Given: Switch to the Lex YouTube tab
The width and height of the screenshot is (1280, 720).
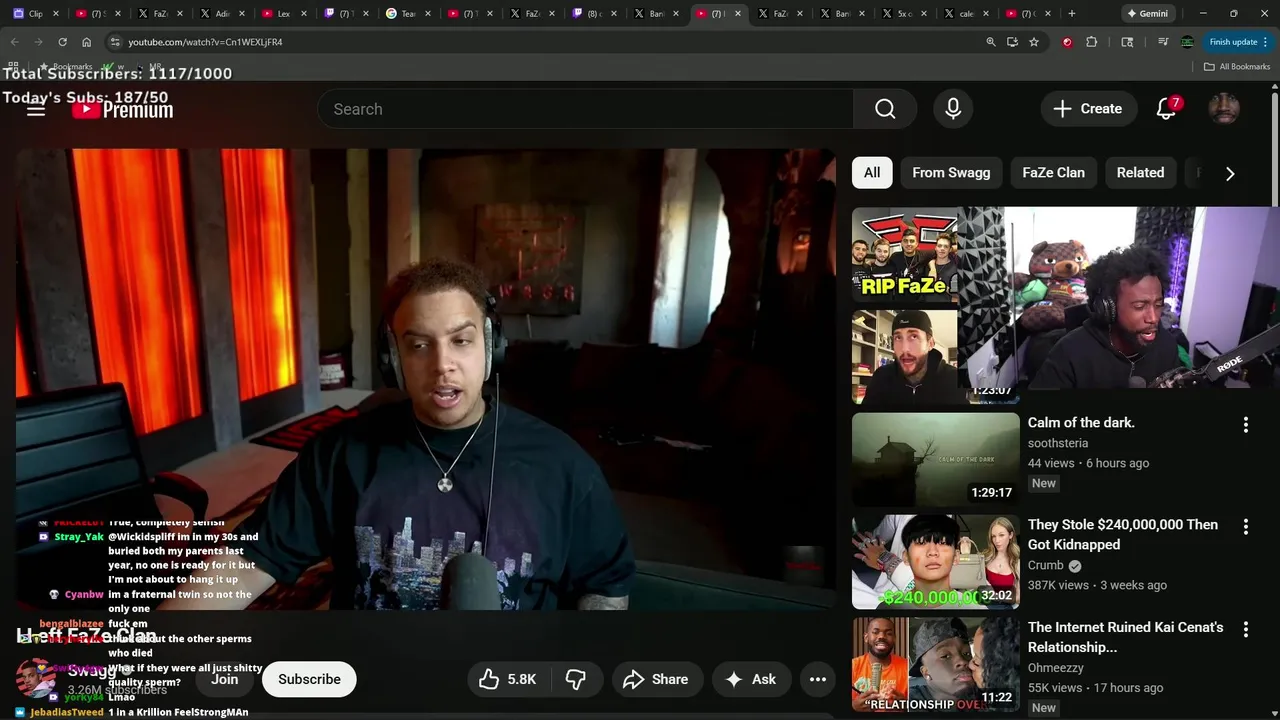Looking at the screenshot, I should click(284, 14).
